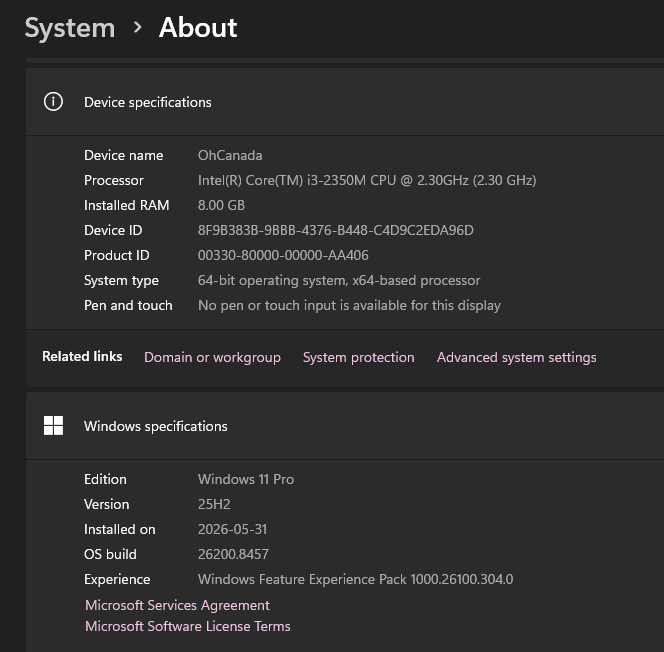Expand the Windows specifications header
This screenshot has width=664, height=652.
[x=345, y=426]
